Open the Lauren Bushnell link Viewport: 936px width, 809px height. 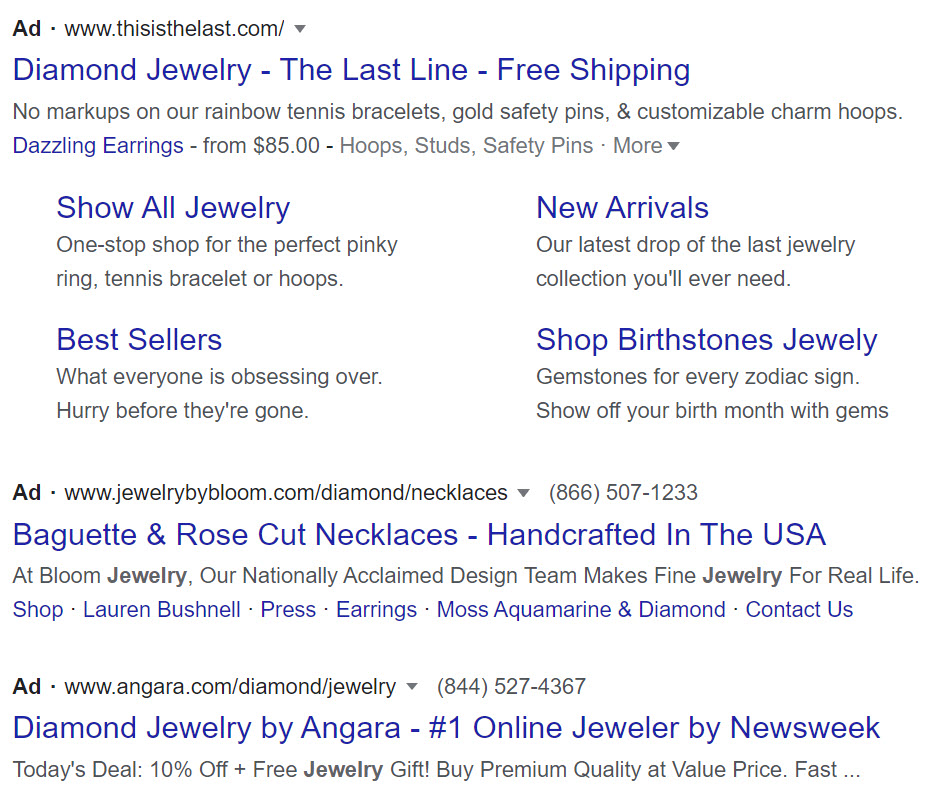click(x=162, y=610)
